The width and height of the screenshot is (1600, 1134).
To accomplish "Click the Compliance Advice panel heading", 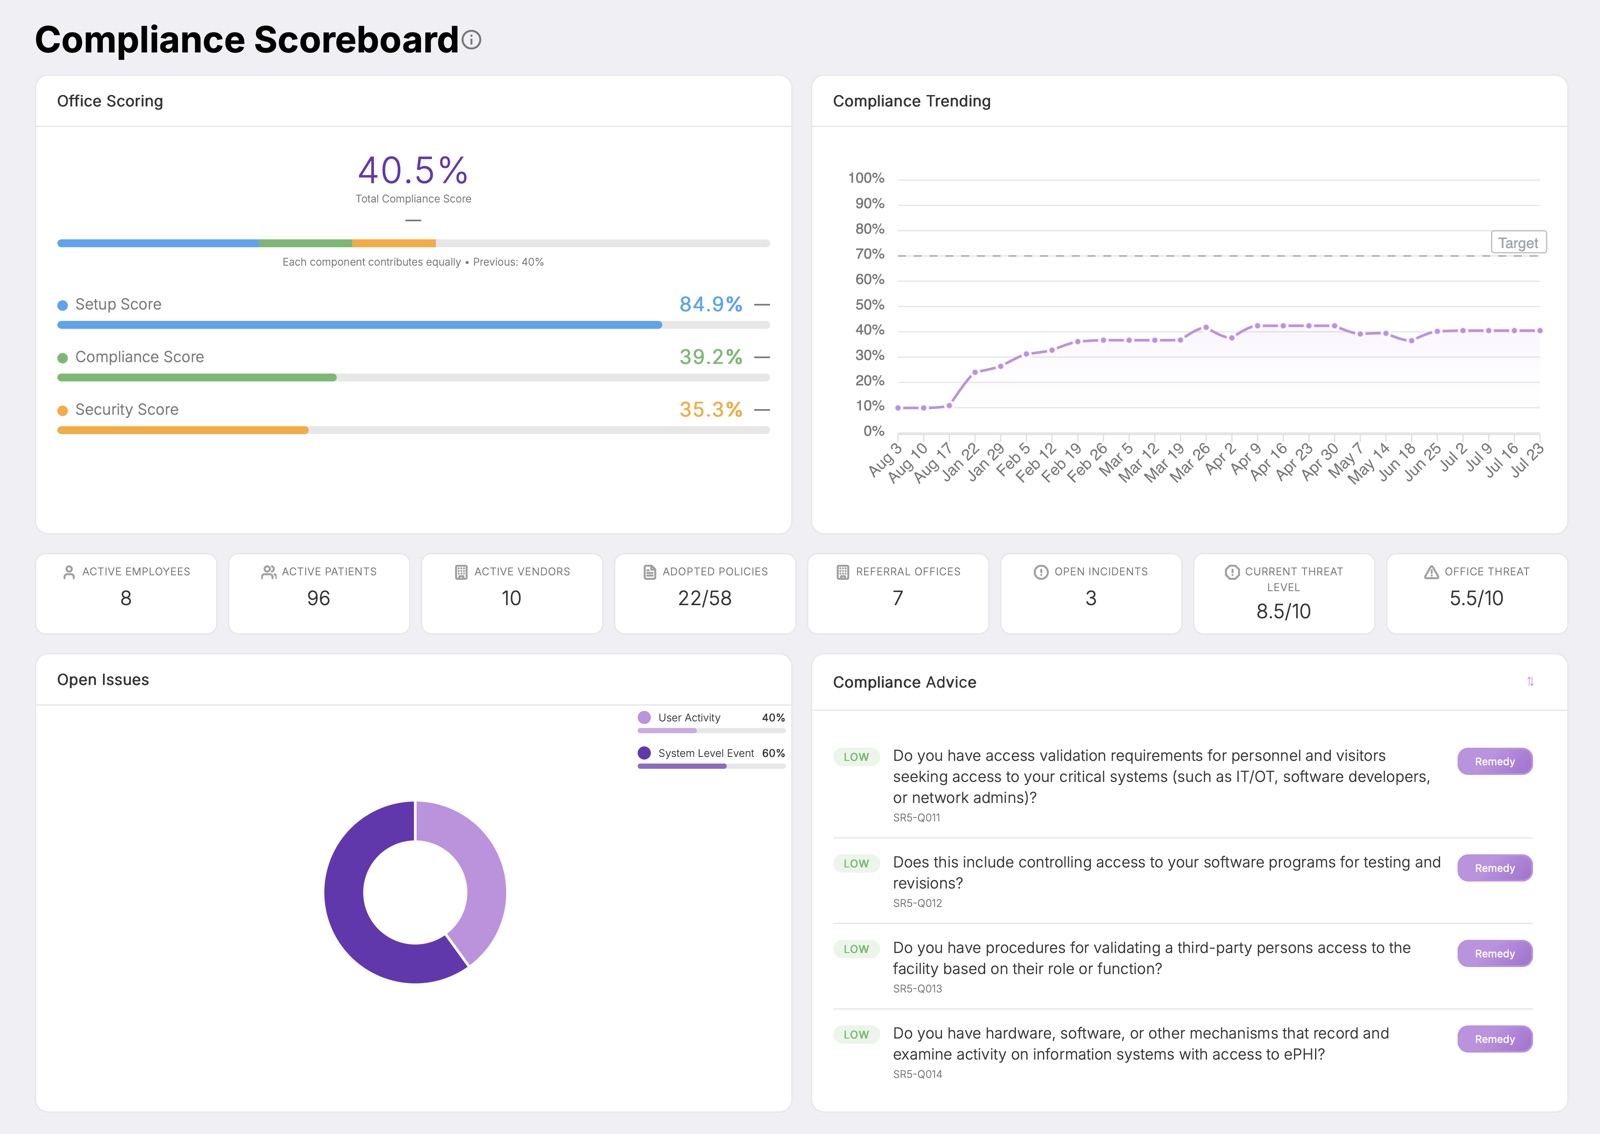I will click(905, 682).
